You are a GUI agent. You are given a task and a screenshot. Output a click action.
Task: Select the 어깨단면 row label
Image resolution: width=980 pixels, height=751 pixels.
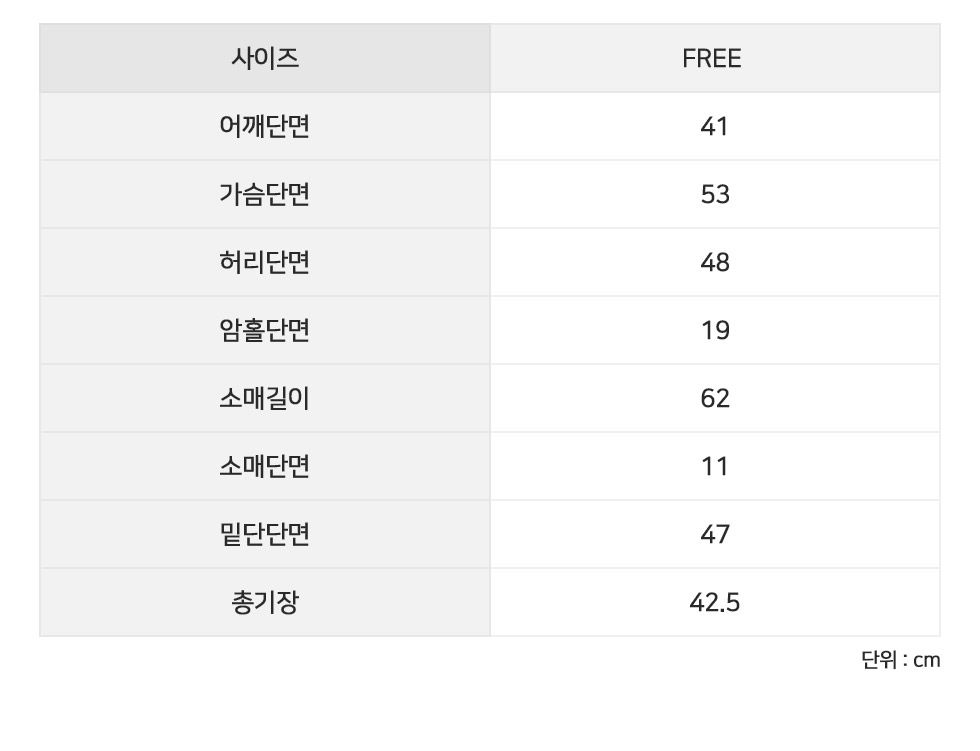coord(264,126)
